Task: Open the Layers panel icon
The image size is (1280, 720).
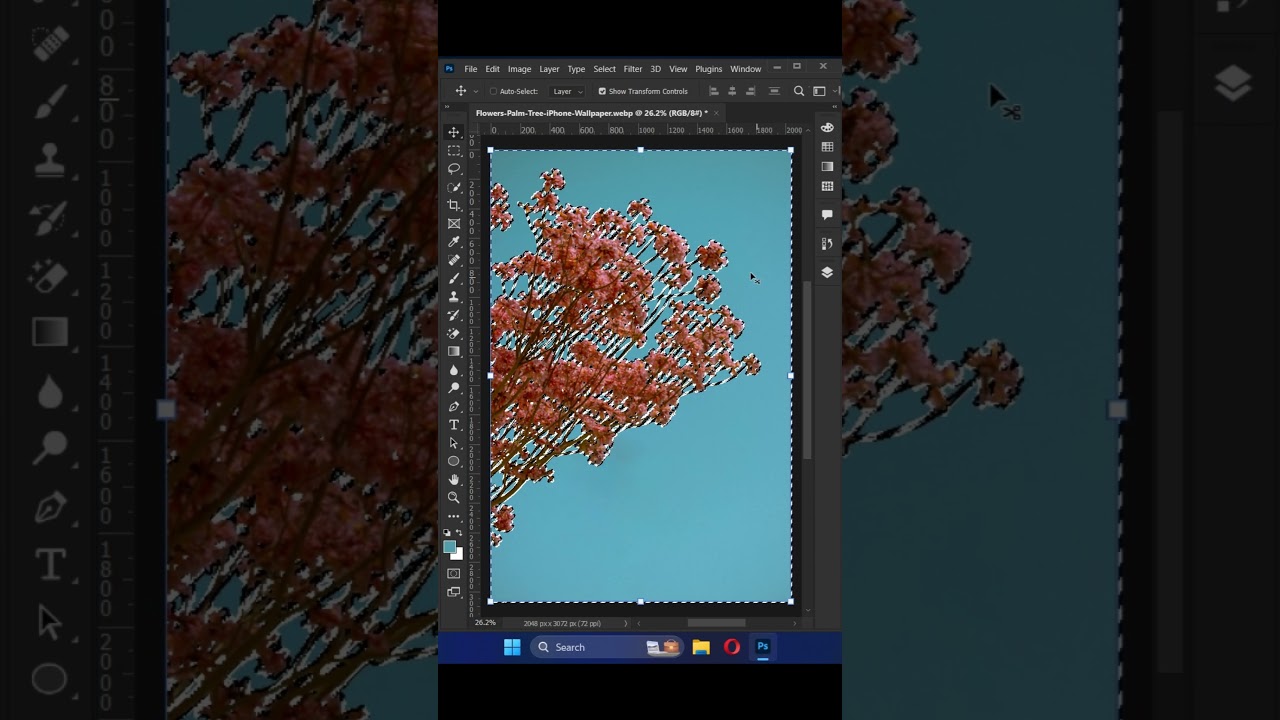Action: click(x=827, y=272)
